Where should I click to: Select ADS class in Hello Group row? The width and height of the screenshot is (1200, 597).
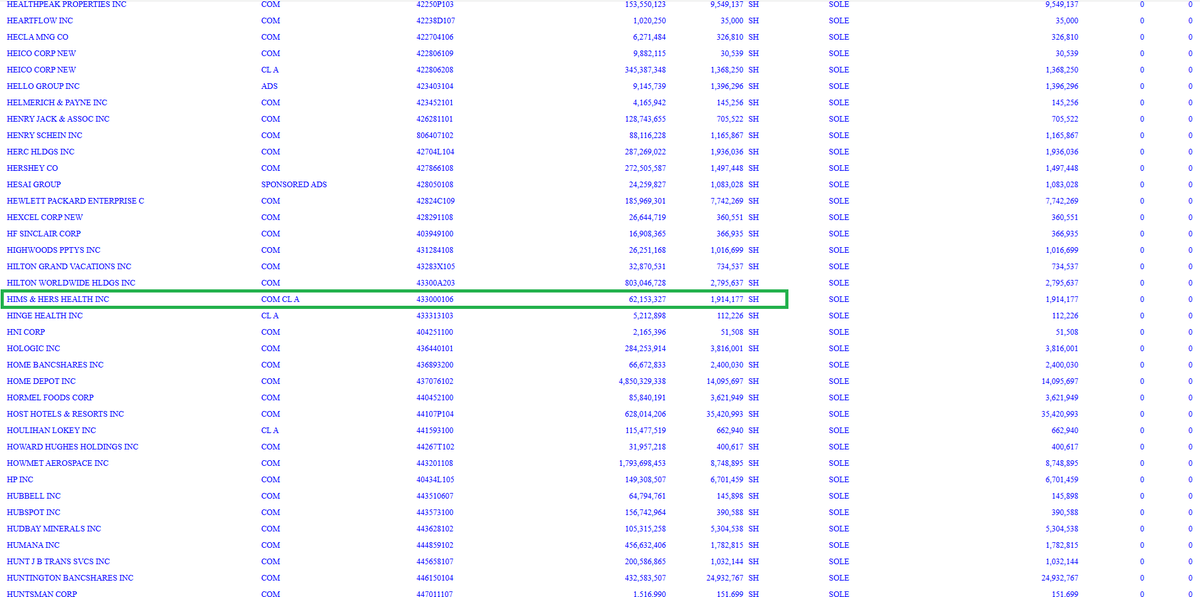(x=269, y=86)
